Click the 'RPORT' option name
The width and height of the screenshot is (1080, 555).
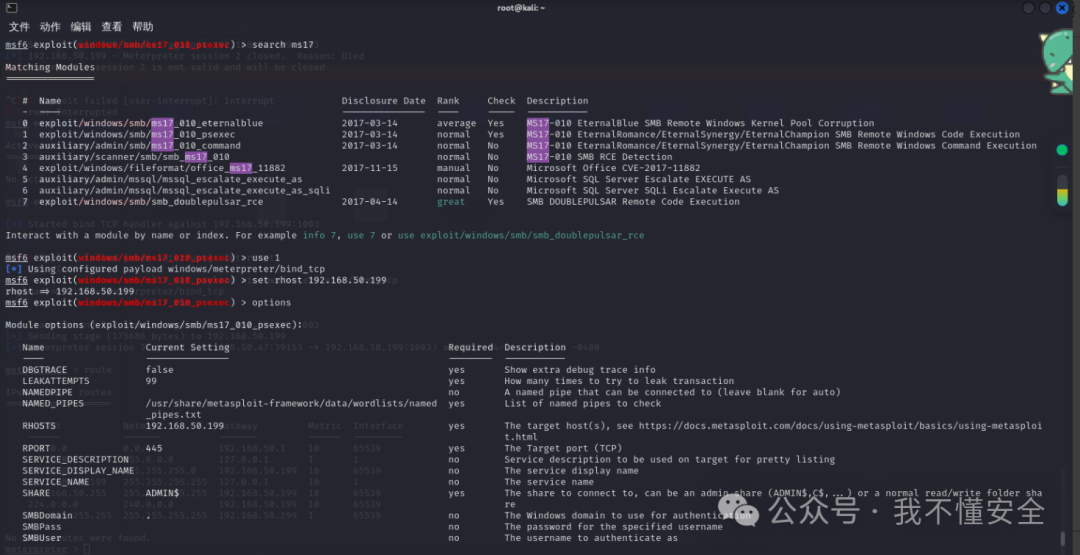(x=36, y=448)
